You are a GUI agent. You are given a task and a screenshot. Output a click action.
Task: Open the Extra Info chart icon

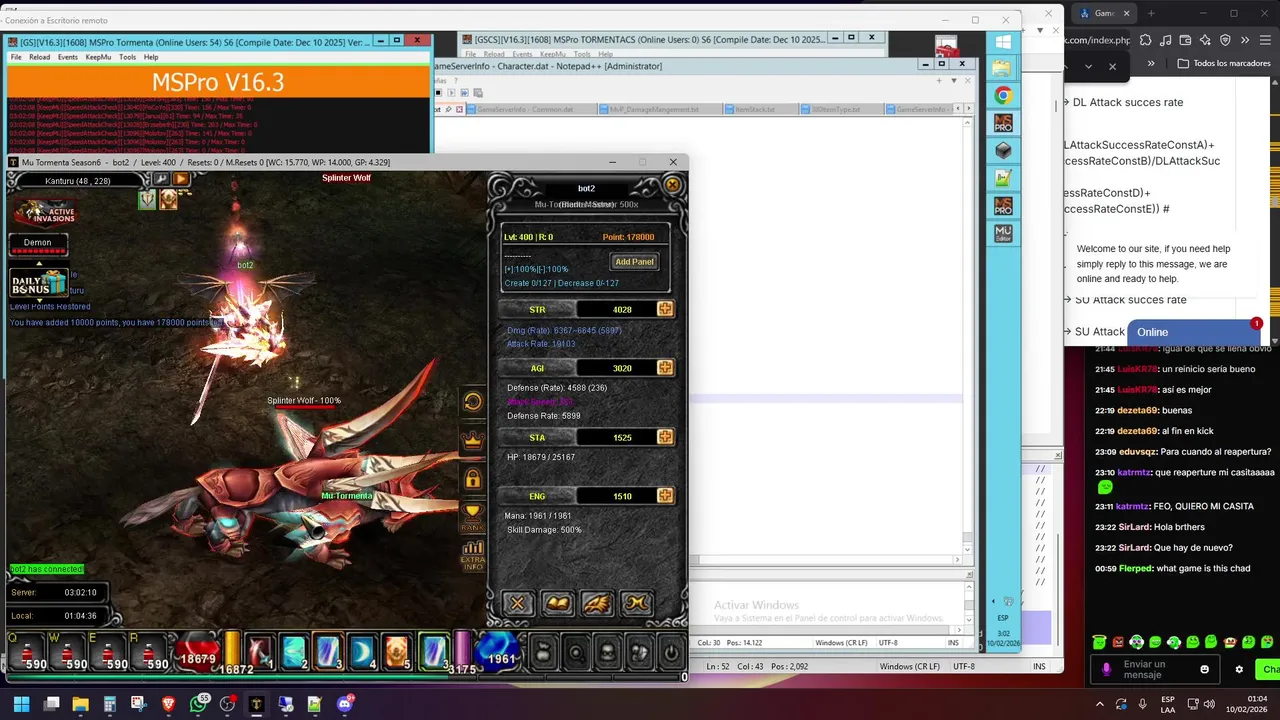473,554
